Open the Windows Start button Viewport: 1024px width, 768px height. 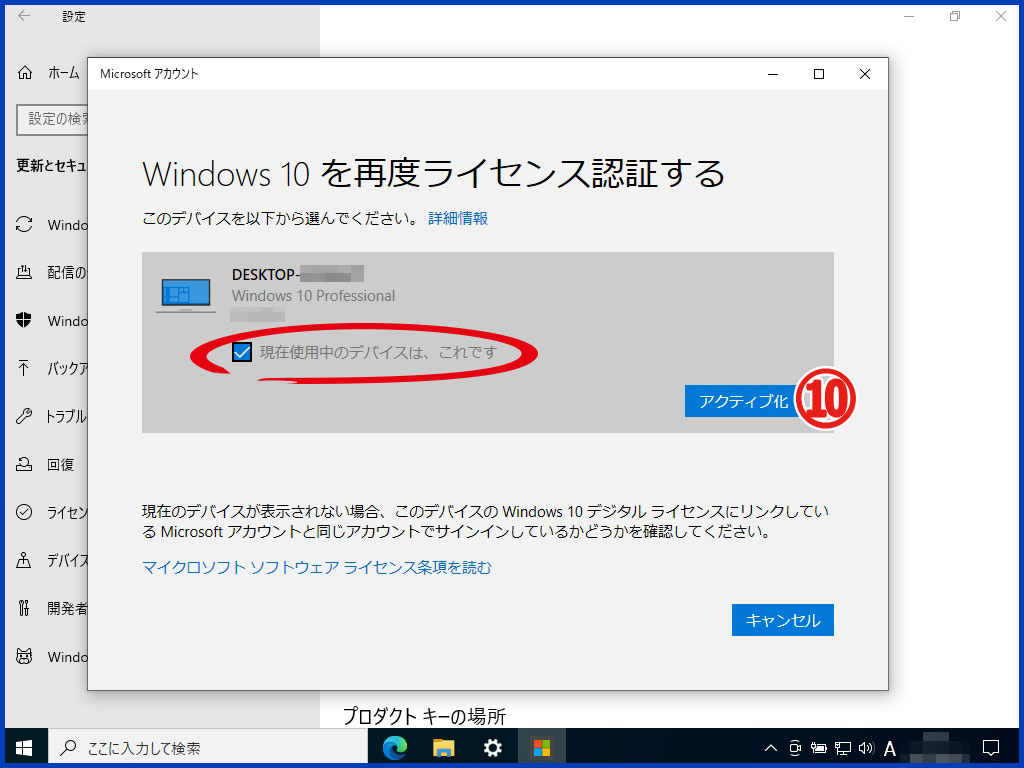pos(25,747)
